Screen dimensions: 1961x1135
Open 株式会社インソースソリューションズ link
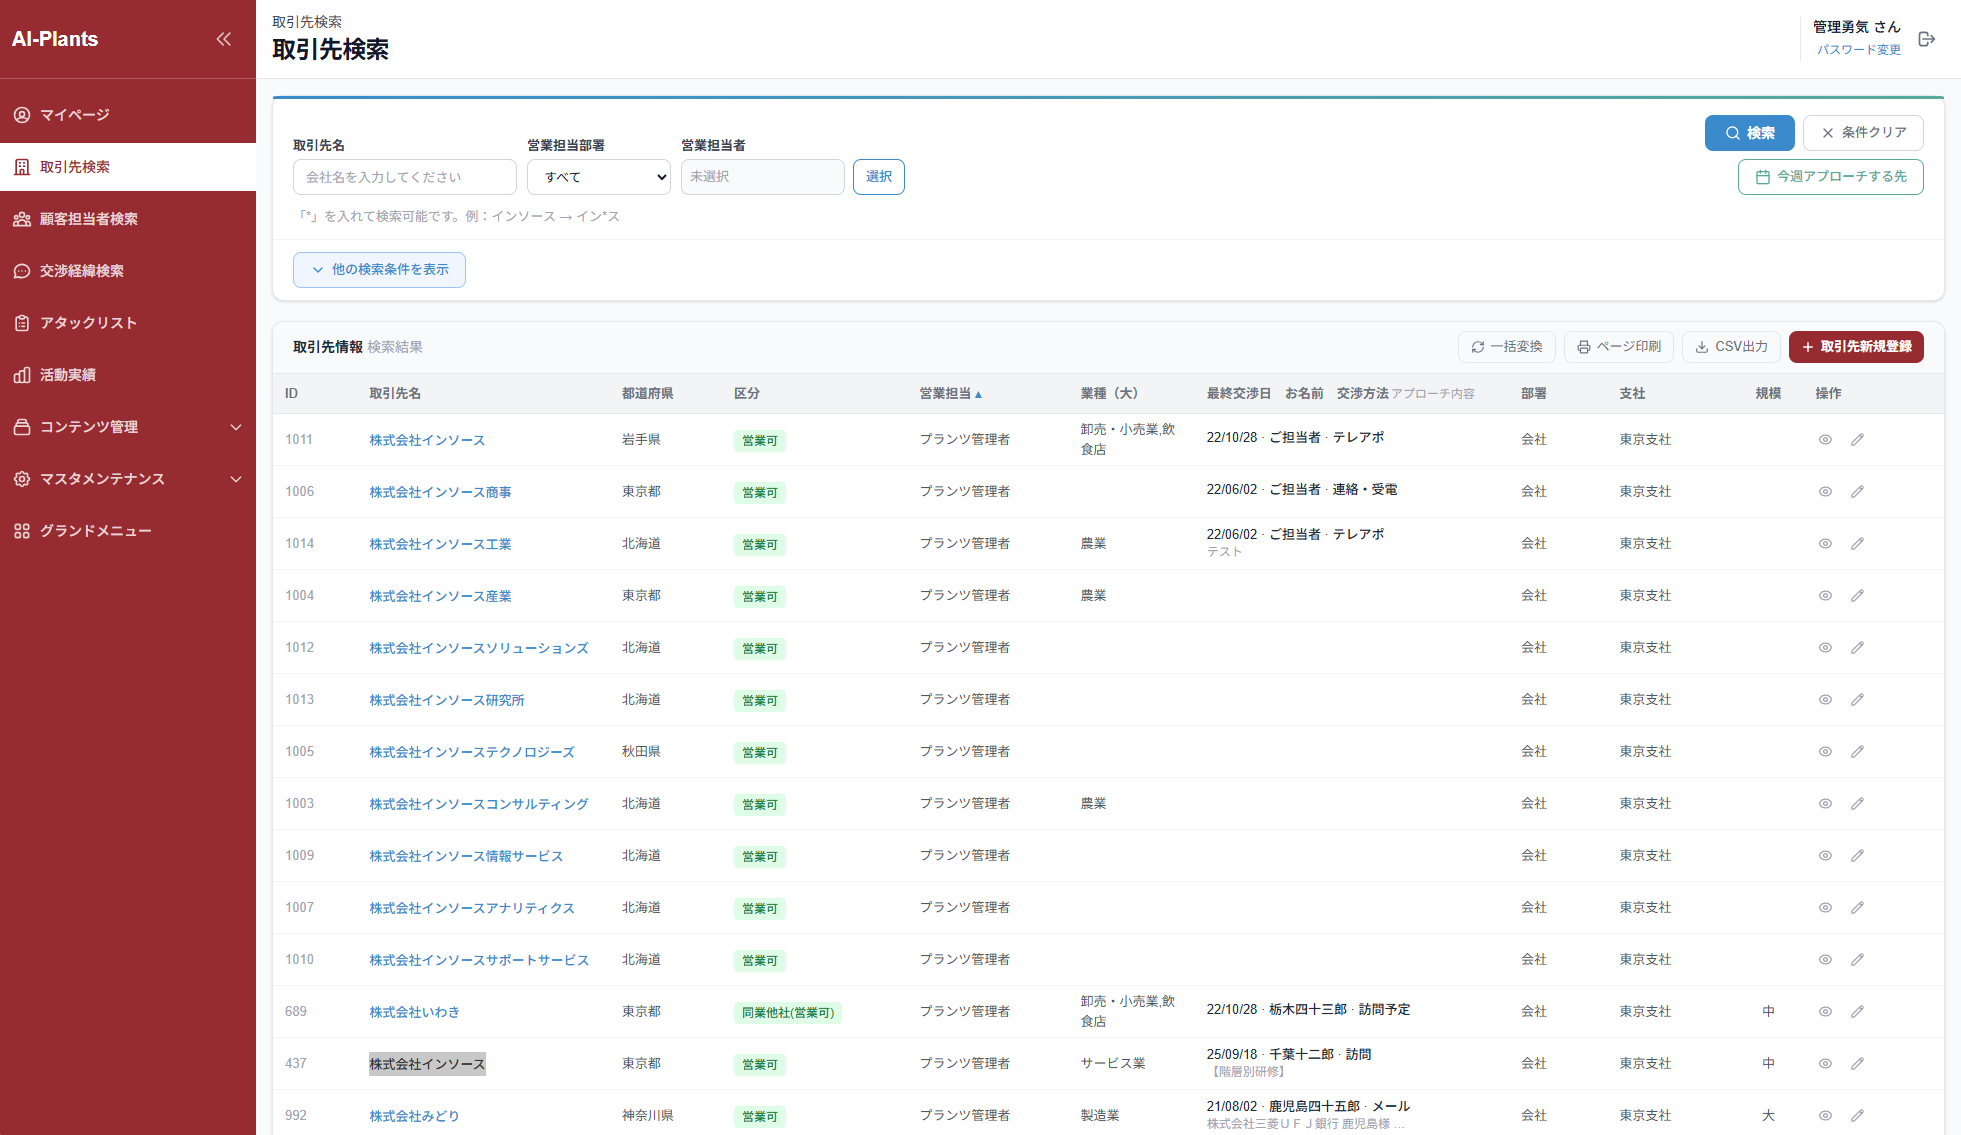[479, 648]
